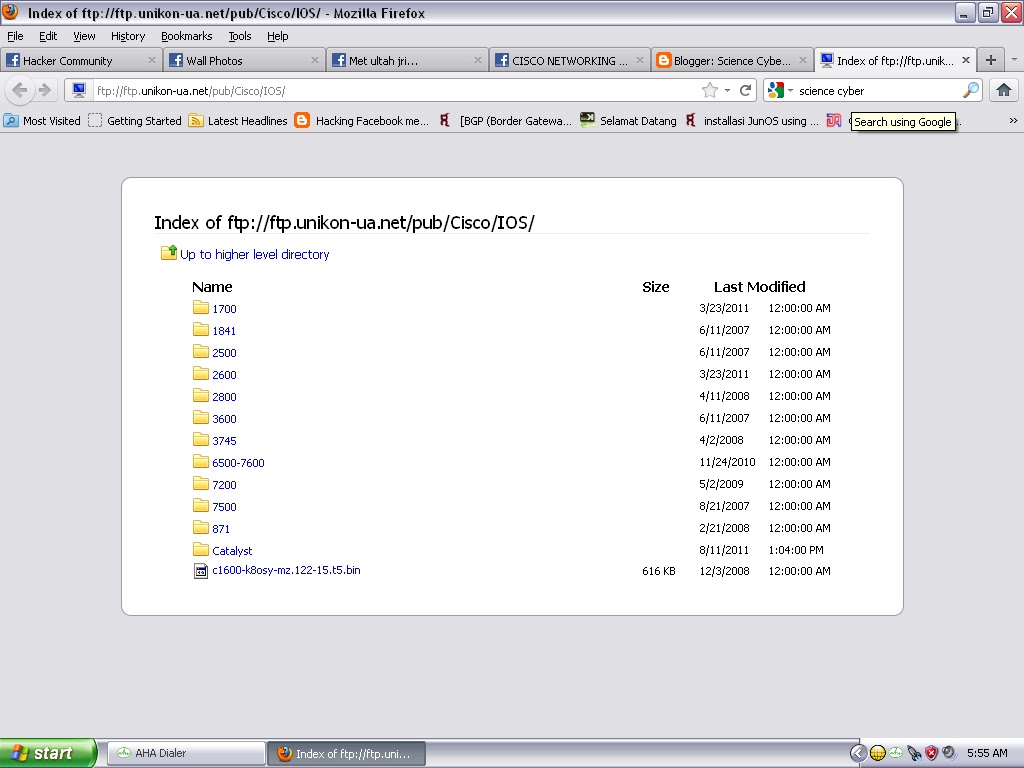This screenshot has height=768, width=1024.
Task: Open the folder icon next to 2800
Action: [201, 396]
